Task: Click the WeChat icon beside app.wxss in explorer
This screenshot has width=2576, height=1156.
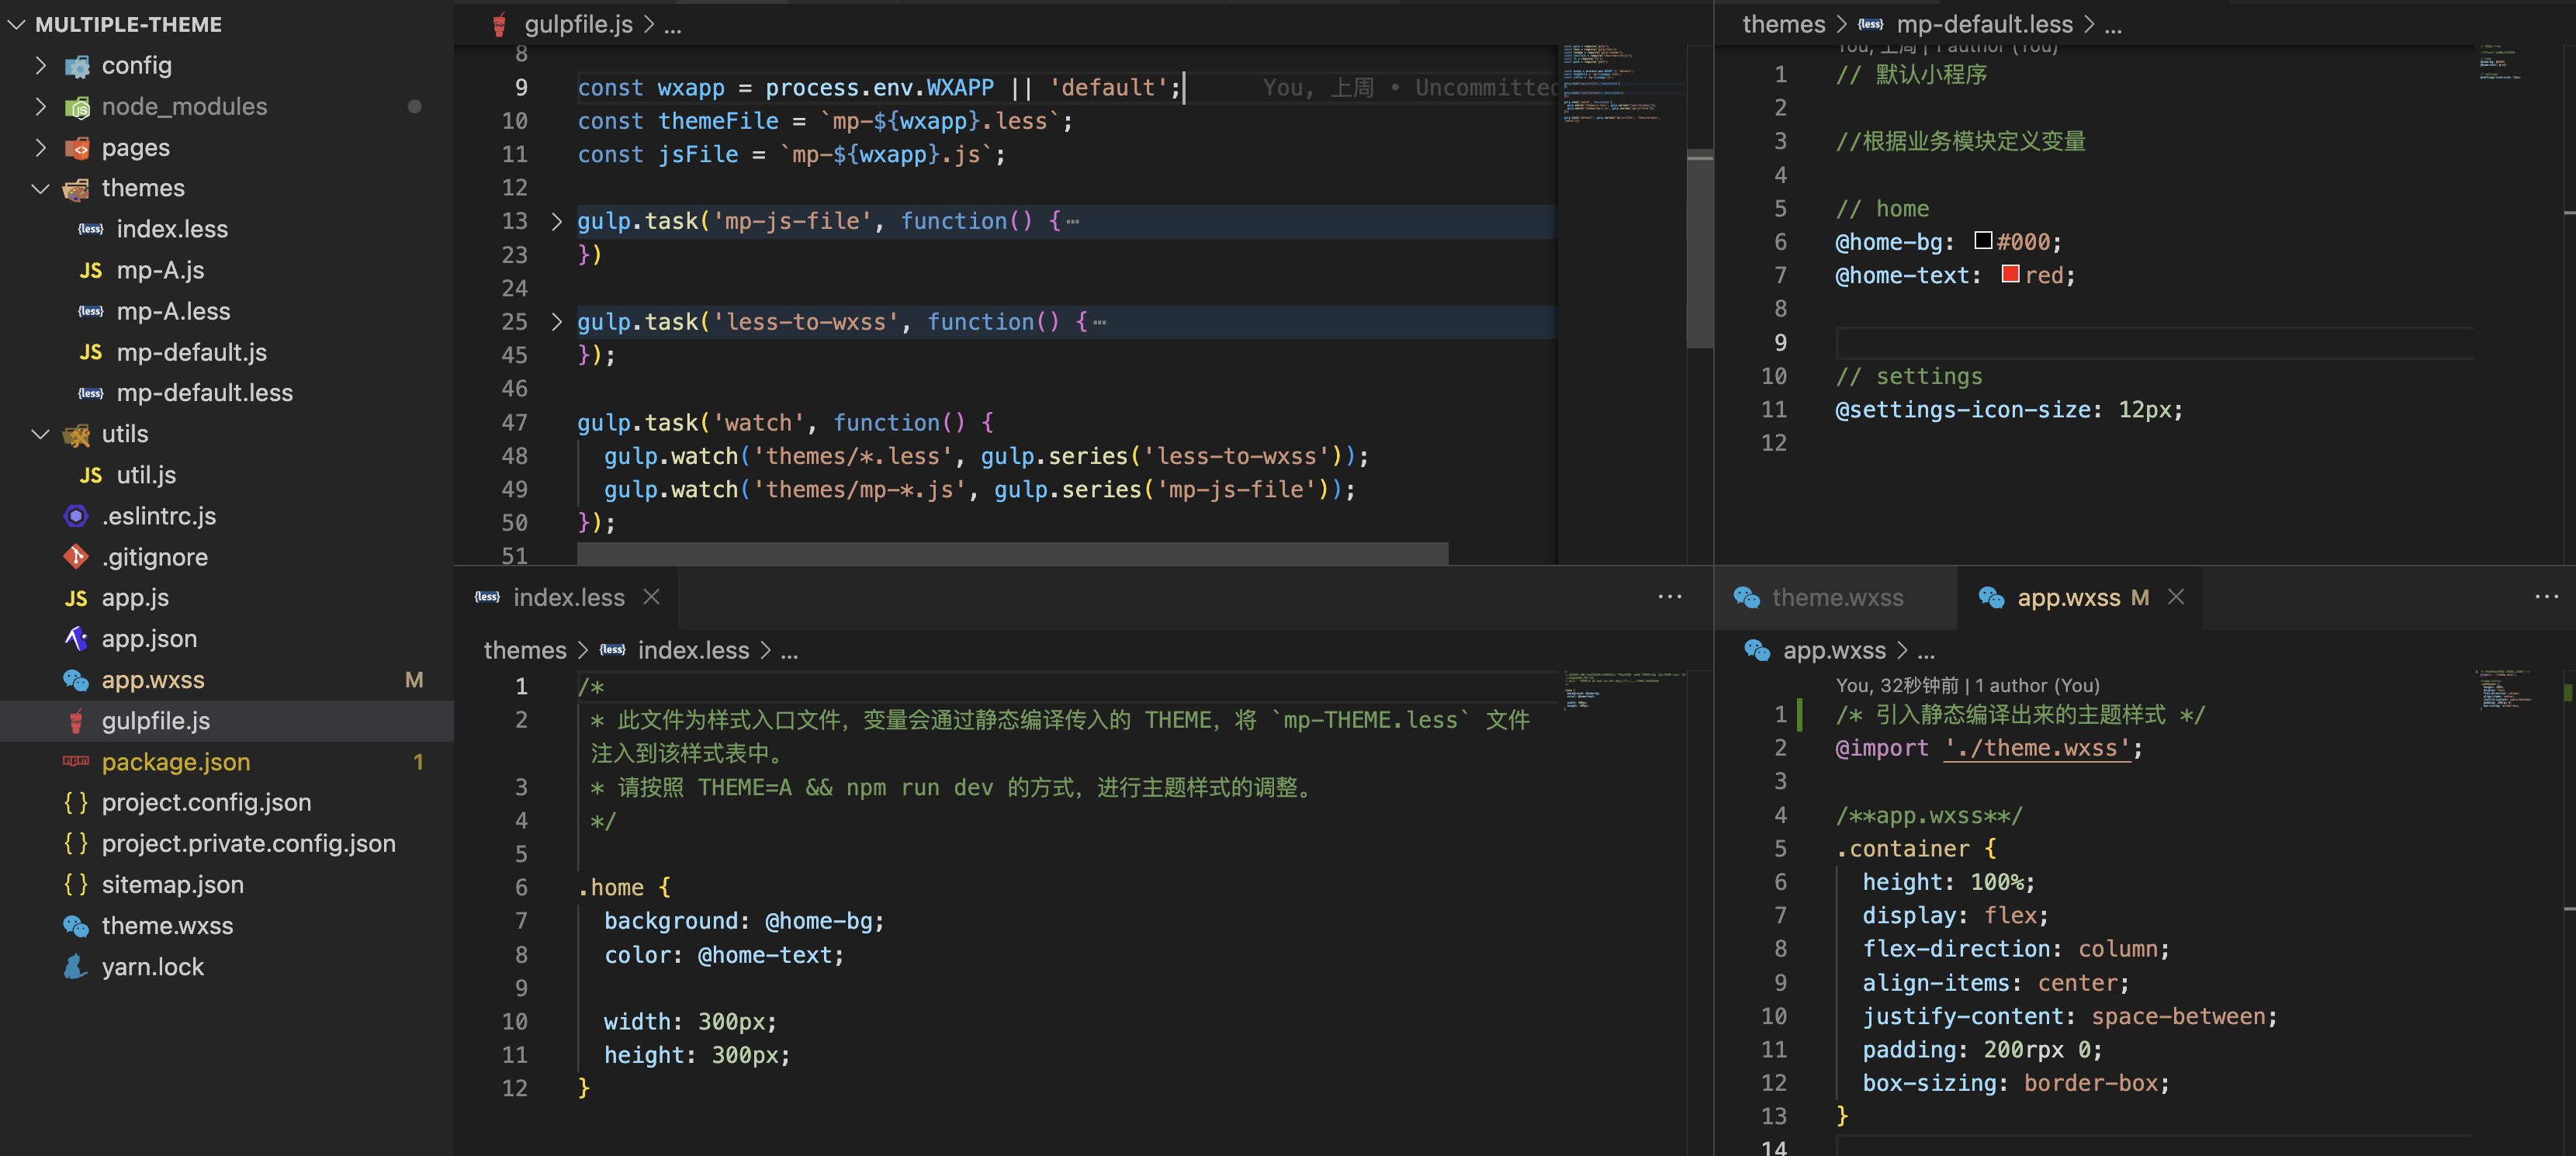Action: (76, 680)
